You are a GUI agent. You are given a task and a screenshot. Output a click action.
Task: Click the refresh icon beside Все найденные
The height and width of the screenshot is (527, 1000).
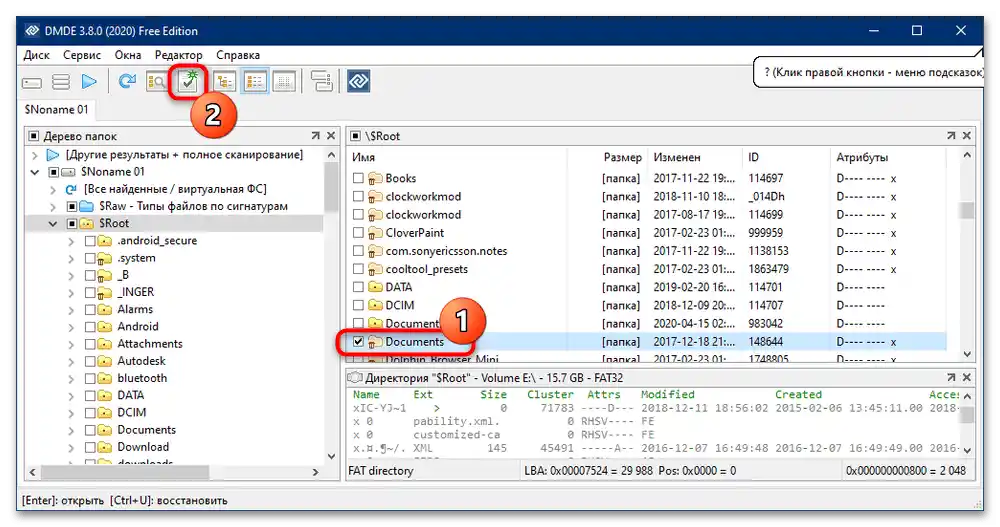click(71, 189)
